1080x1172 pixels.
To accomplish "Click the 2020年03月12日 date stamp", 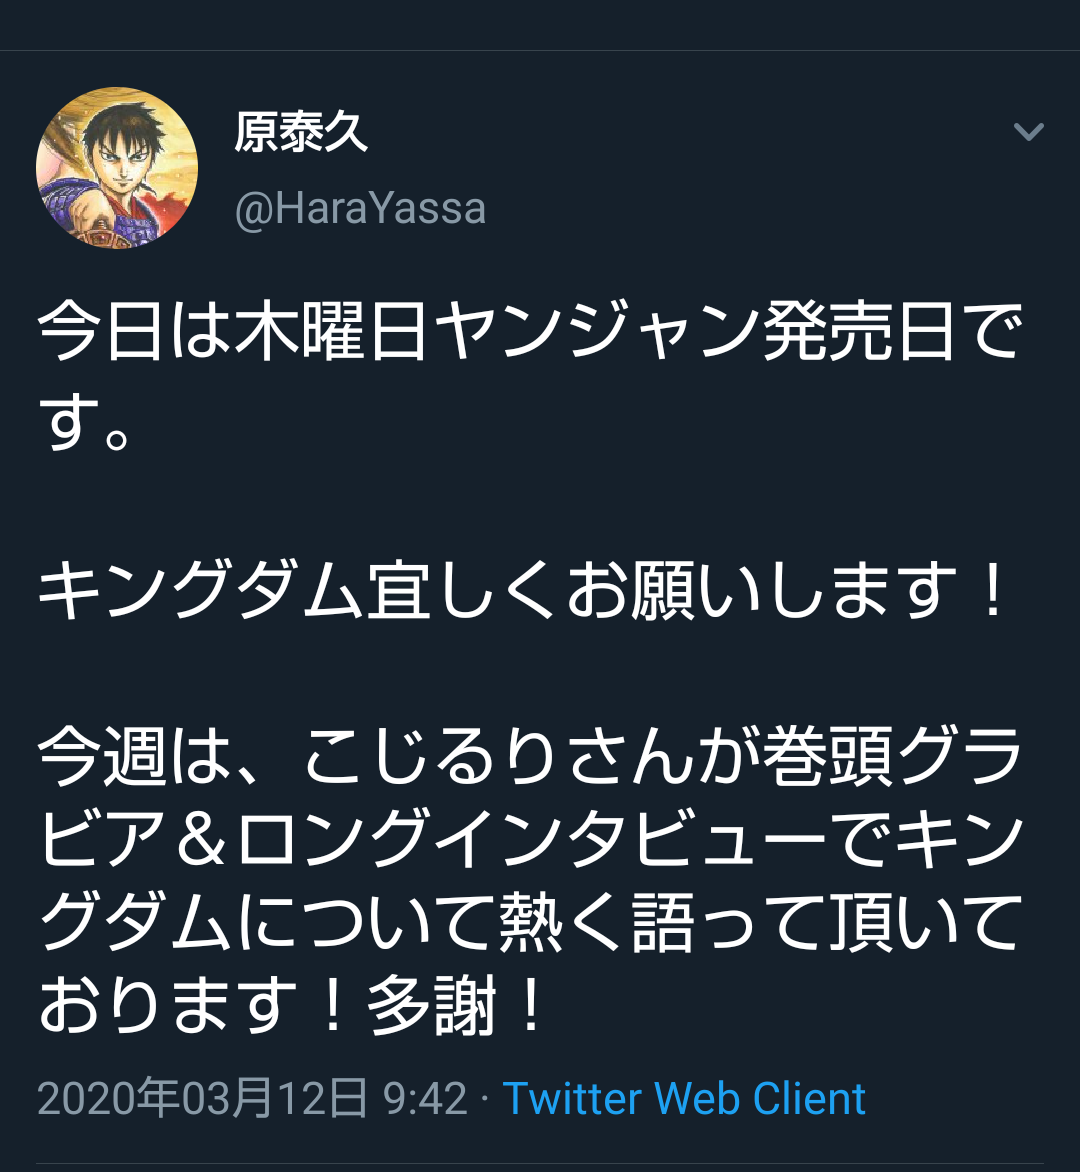I will coord(202,1099).
